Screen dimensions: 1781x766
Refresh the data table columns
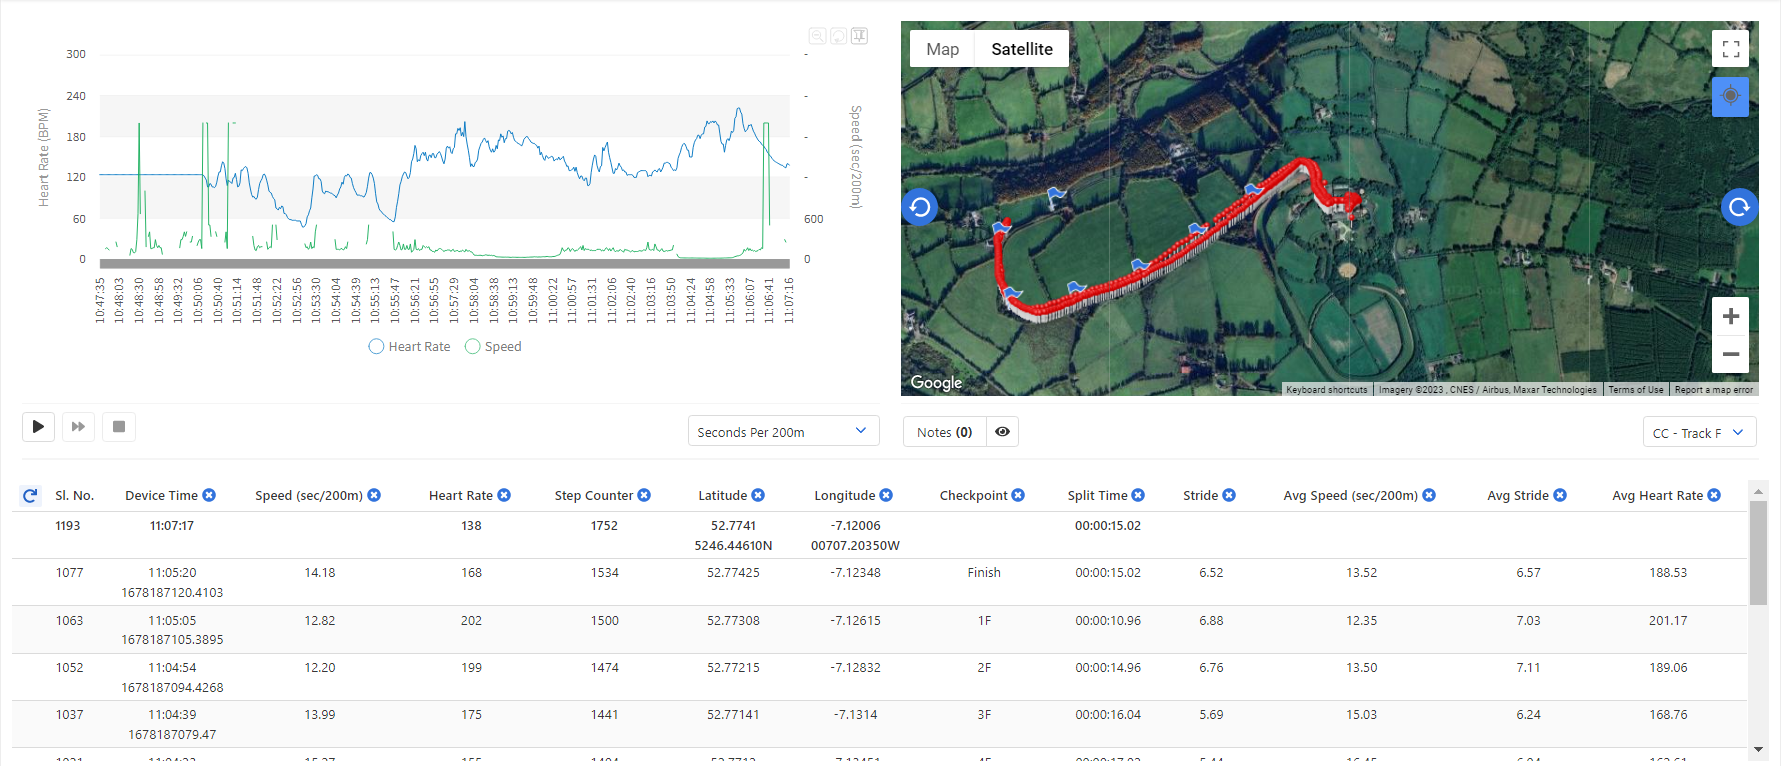30,496
